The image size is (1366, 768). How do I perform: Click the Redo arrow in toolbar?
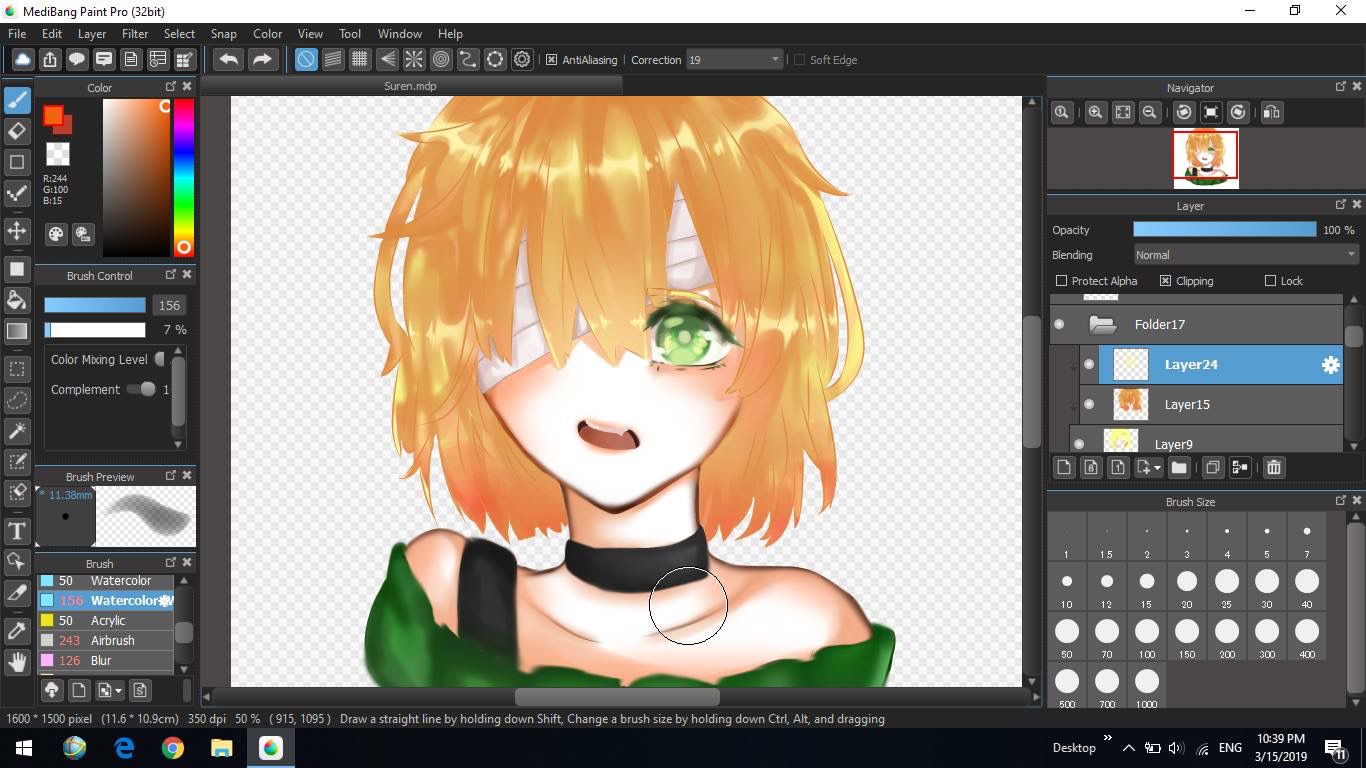pos(262,60)
